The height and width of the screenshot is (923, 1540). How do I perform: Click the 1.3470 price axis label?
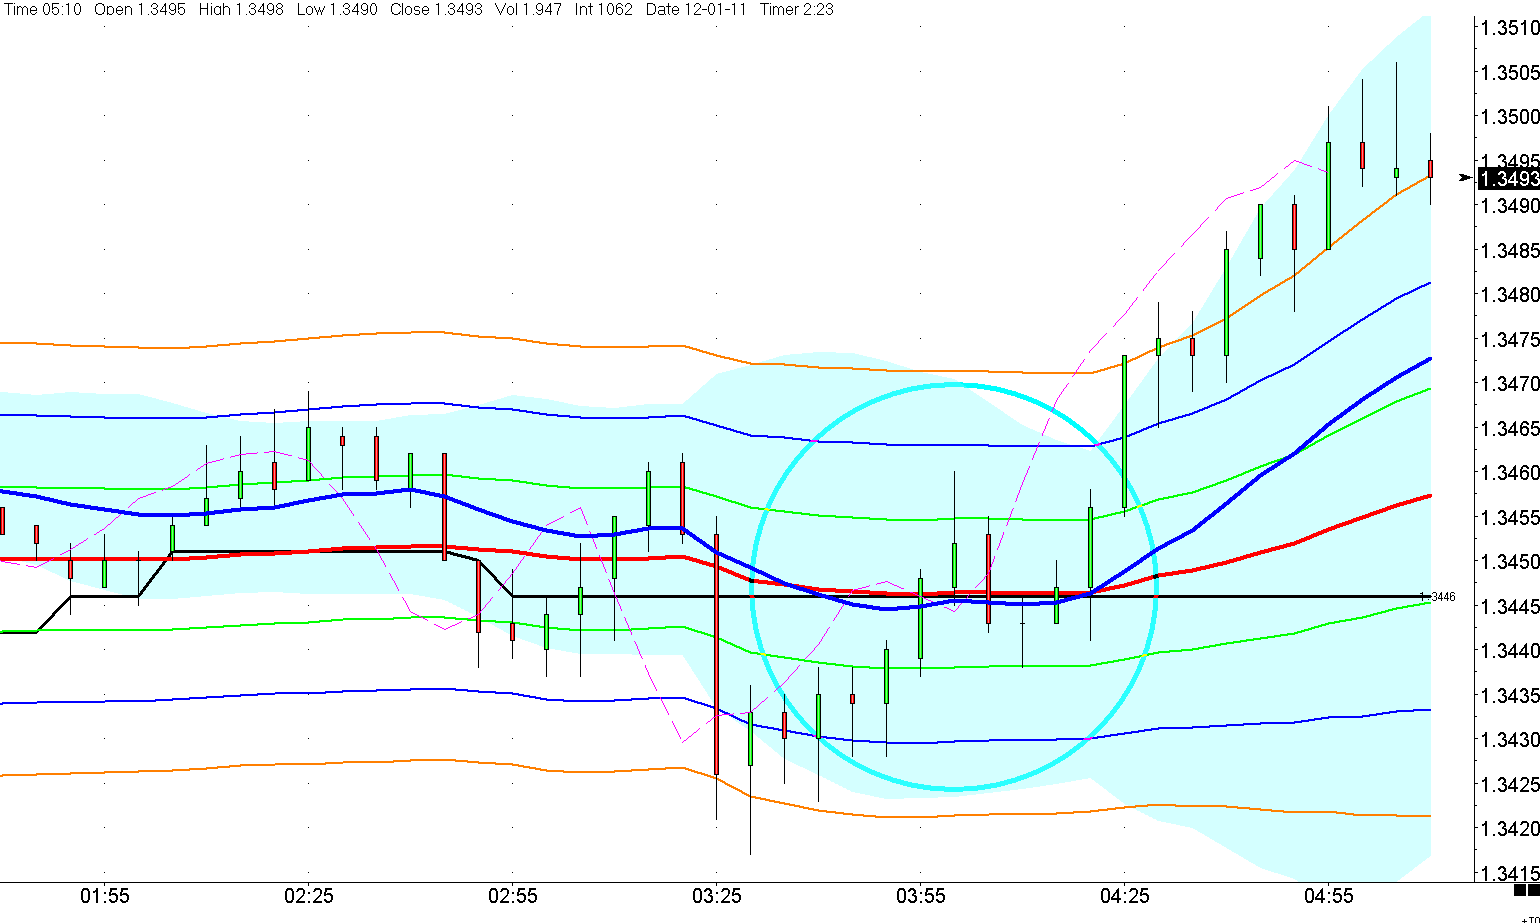pyautogui.click(x=1510, y=384)
